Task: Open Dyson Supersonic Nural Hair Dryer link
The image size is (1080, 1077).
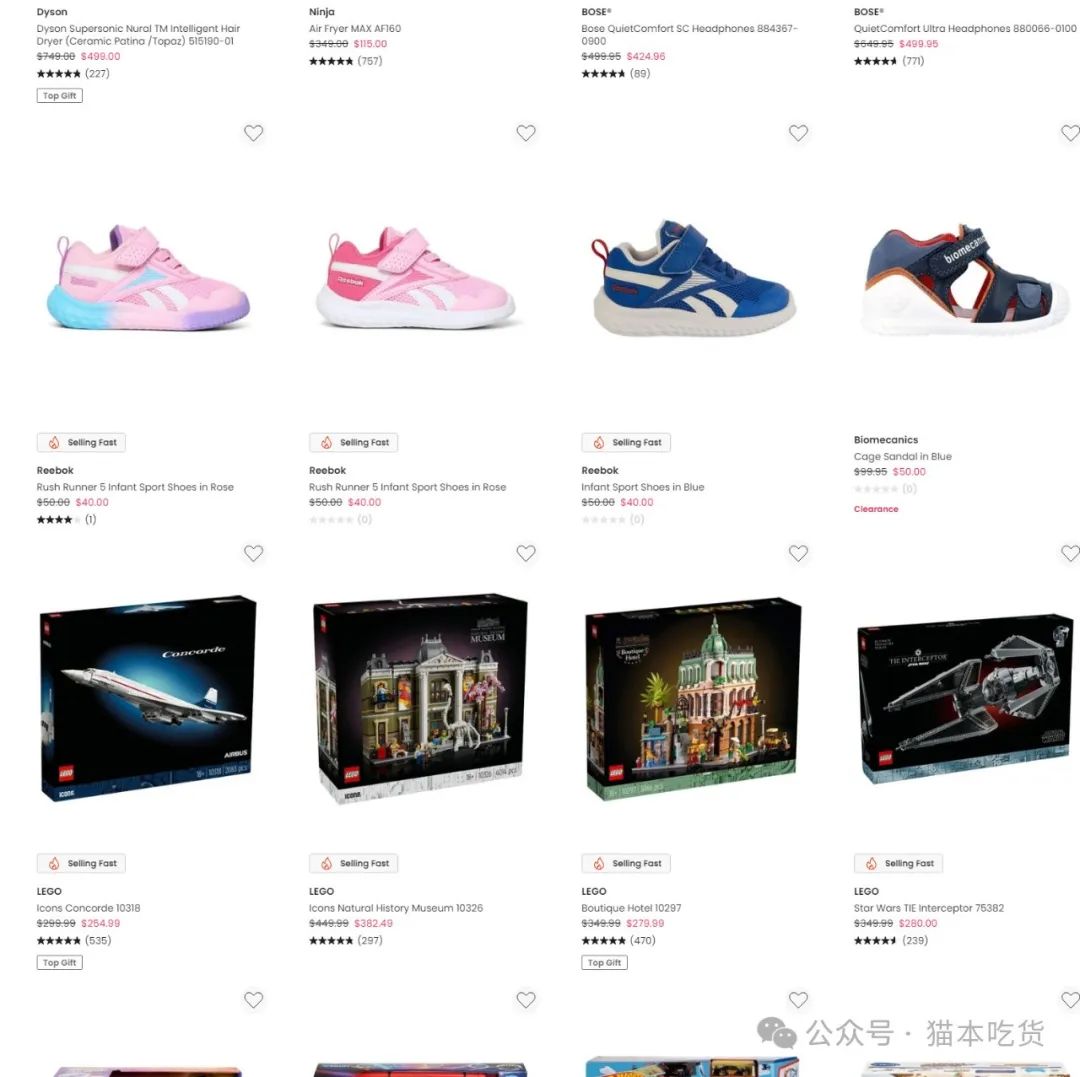Action: click(138, 34)
